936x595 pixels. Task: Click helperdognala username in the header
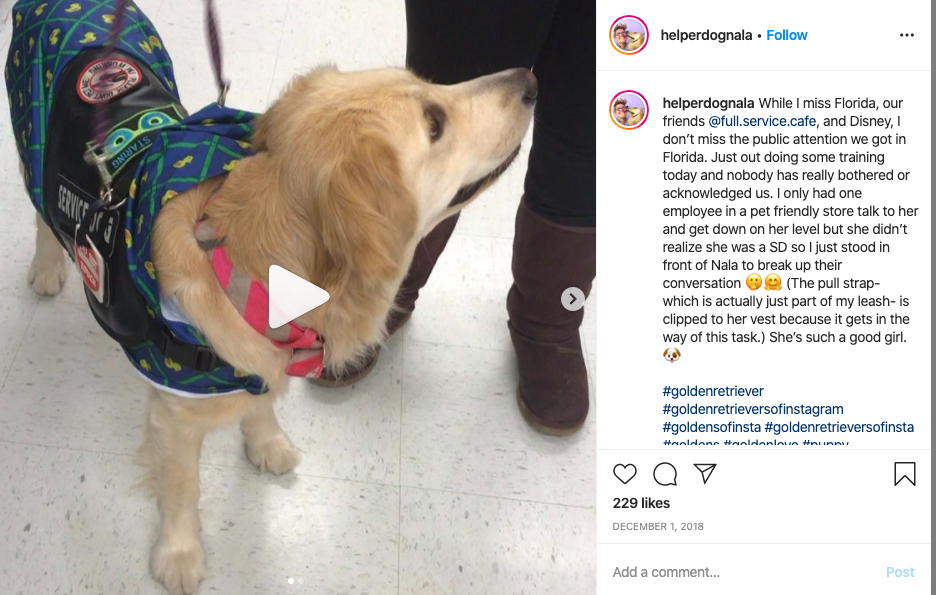(706, 35)
